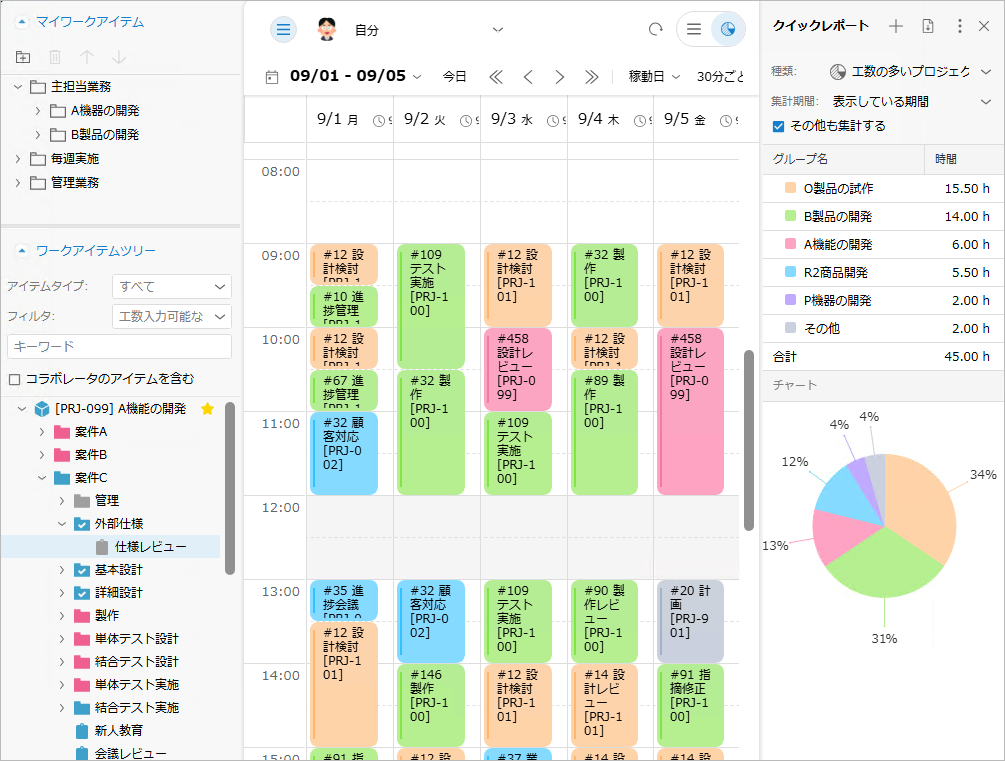1005x761 pixels.
Task: Click the download report icon in クイックレポート
Action: [x=928, y=26]
